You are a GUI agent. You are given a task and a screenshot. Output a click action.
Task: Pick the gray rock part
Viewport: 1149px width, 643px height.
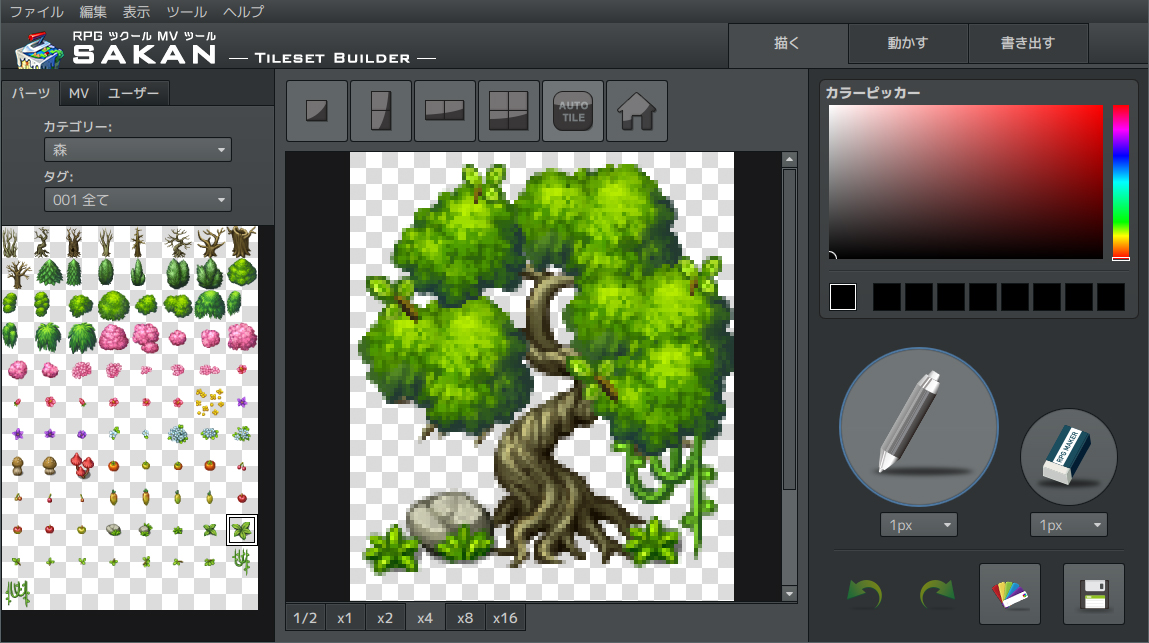pos(114,529)
